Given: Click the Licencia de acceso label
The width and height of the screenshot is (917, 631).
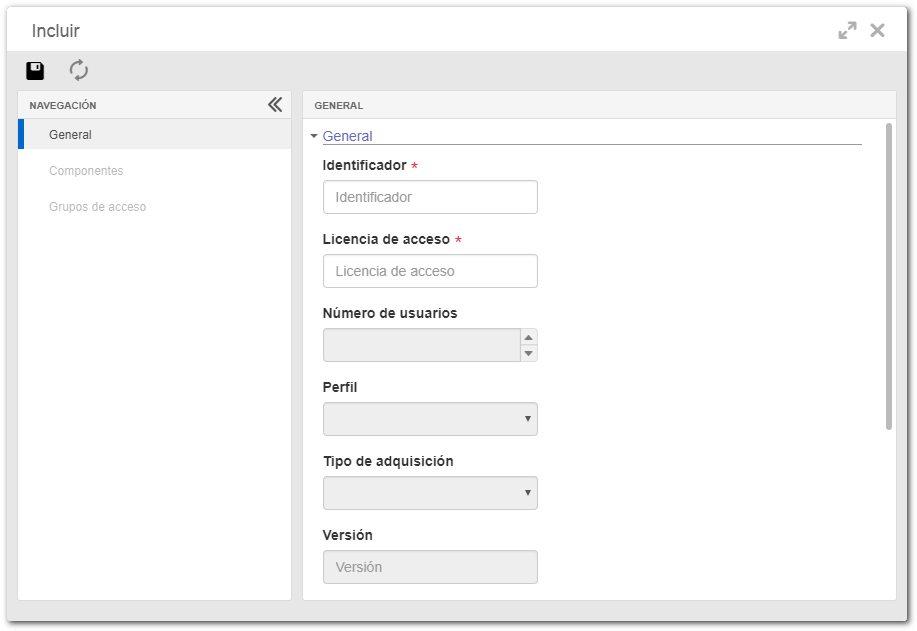Looking at the screenshot, I should click(386, 239).
